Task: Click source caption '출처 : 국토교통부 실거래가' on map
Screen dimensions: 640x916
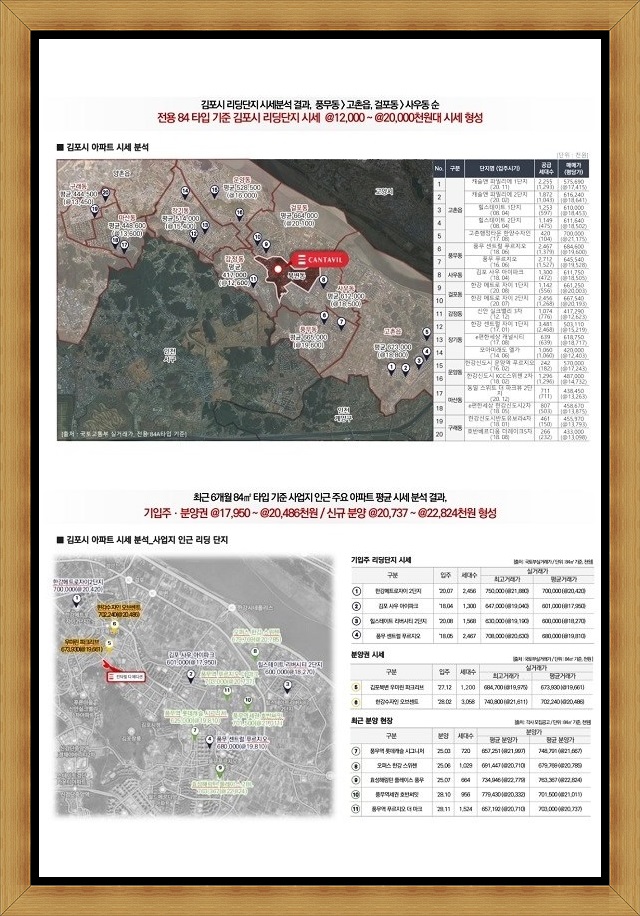Action: coord(123,434)
